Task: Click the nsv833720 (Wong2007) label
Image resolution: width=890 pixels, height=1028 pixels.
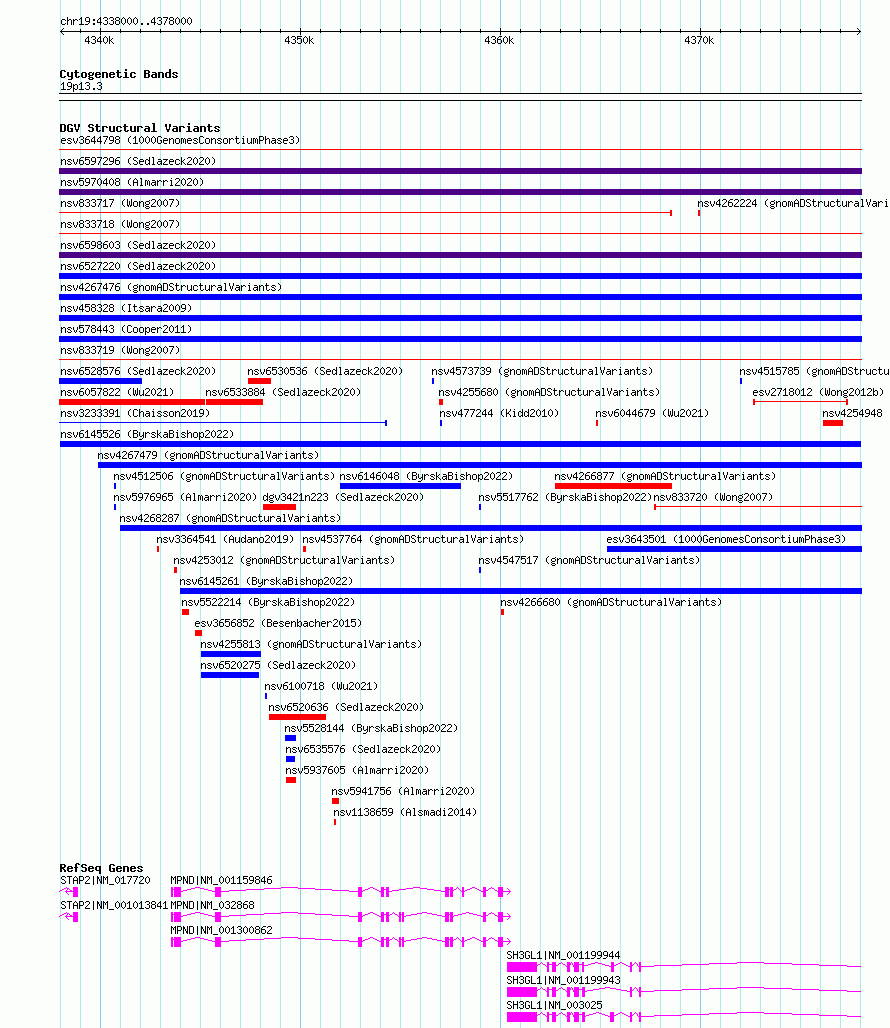Action: click(x=713, y=497)
